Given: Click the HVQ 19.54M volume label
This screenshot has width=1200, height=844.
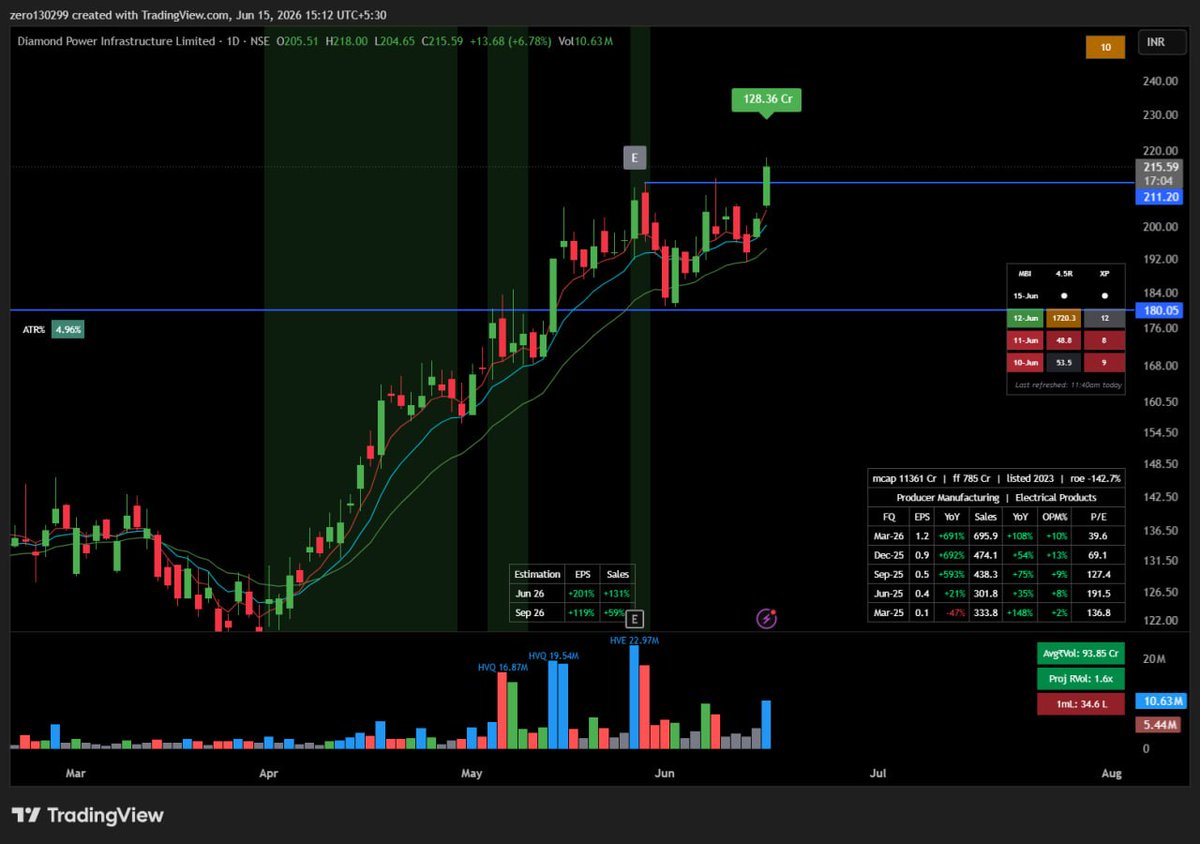Looking at the screenshot, I should click(553, 655).
